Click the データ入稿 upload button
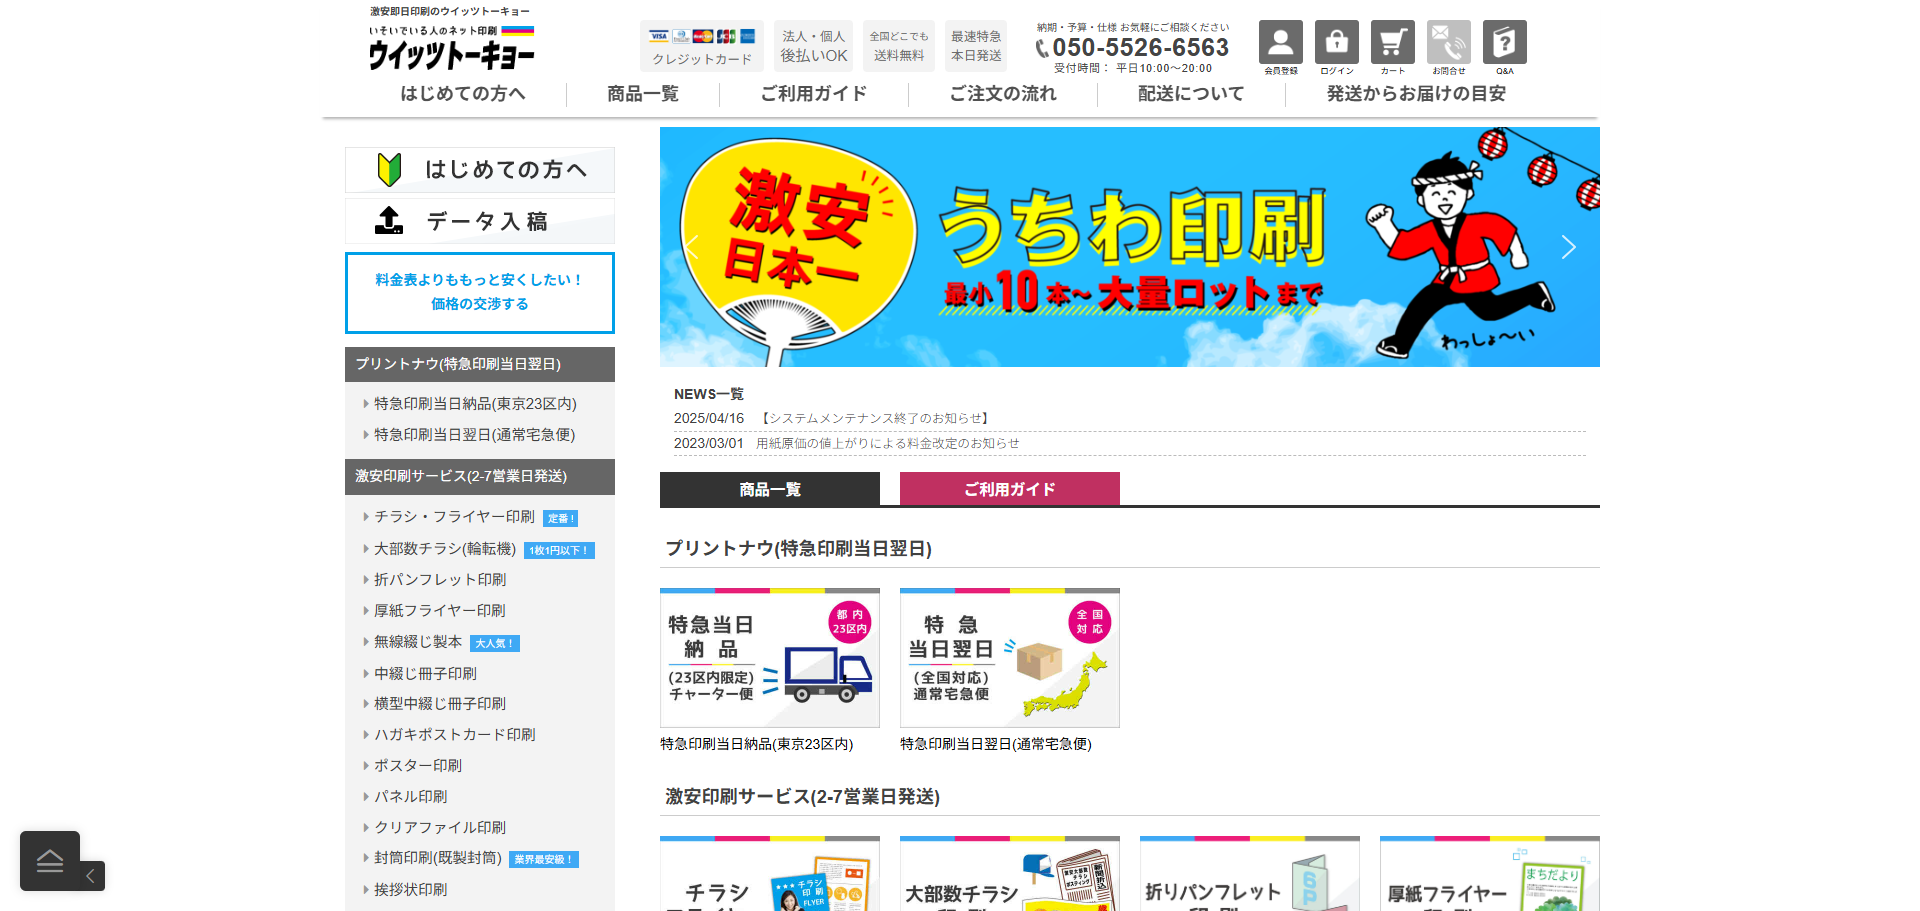 pos(480,221)
